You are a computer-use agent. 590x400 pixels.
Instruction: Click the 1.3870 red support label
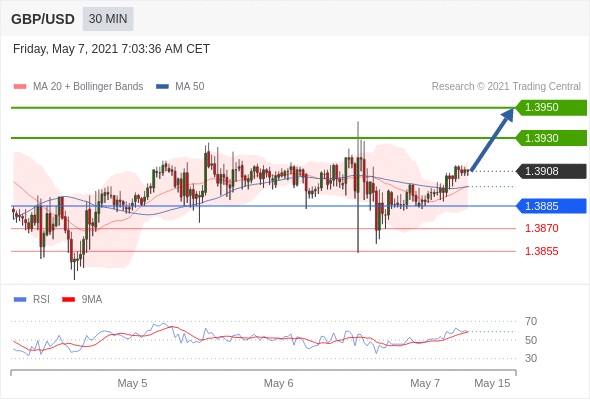click(x=541, y=228)
